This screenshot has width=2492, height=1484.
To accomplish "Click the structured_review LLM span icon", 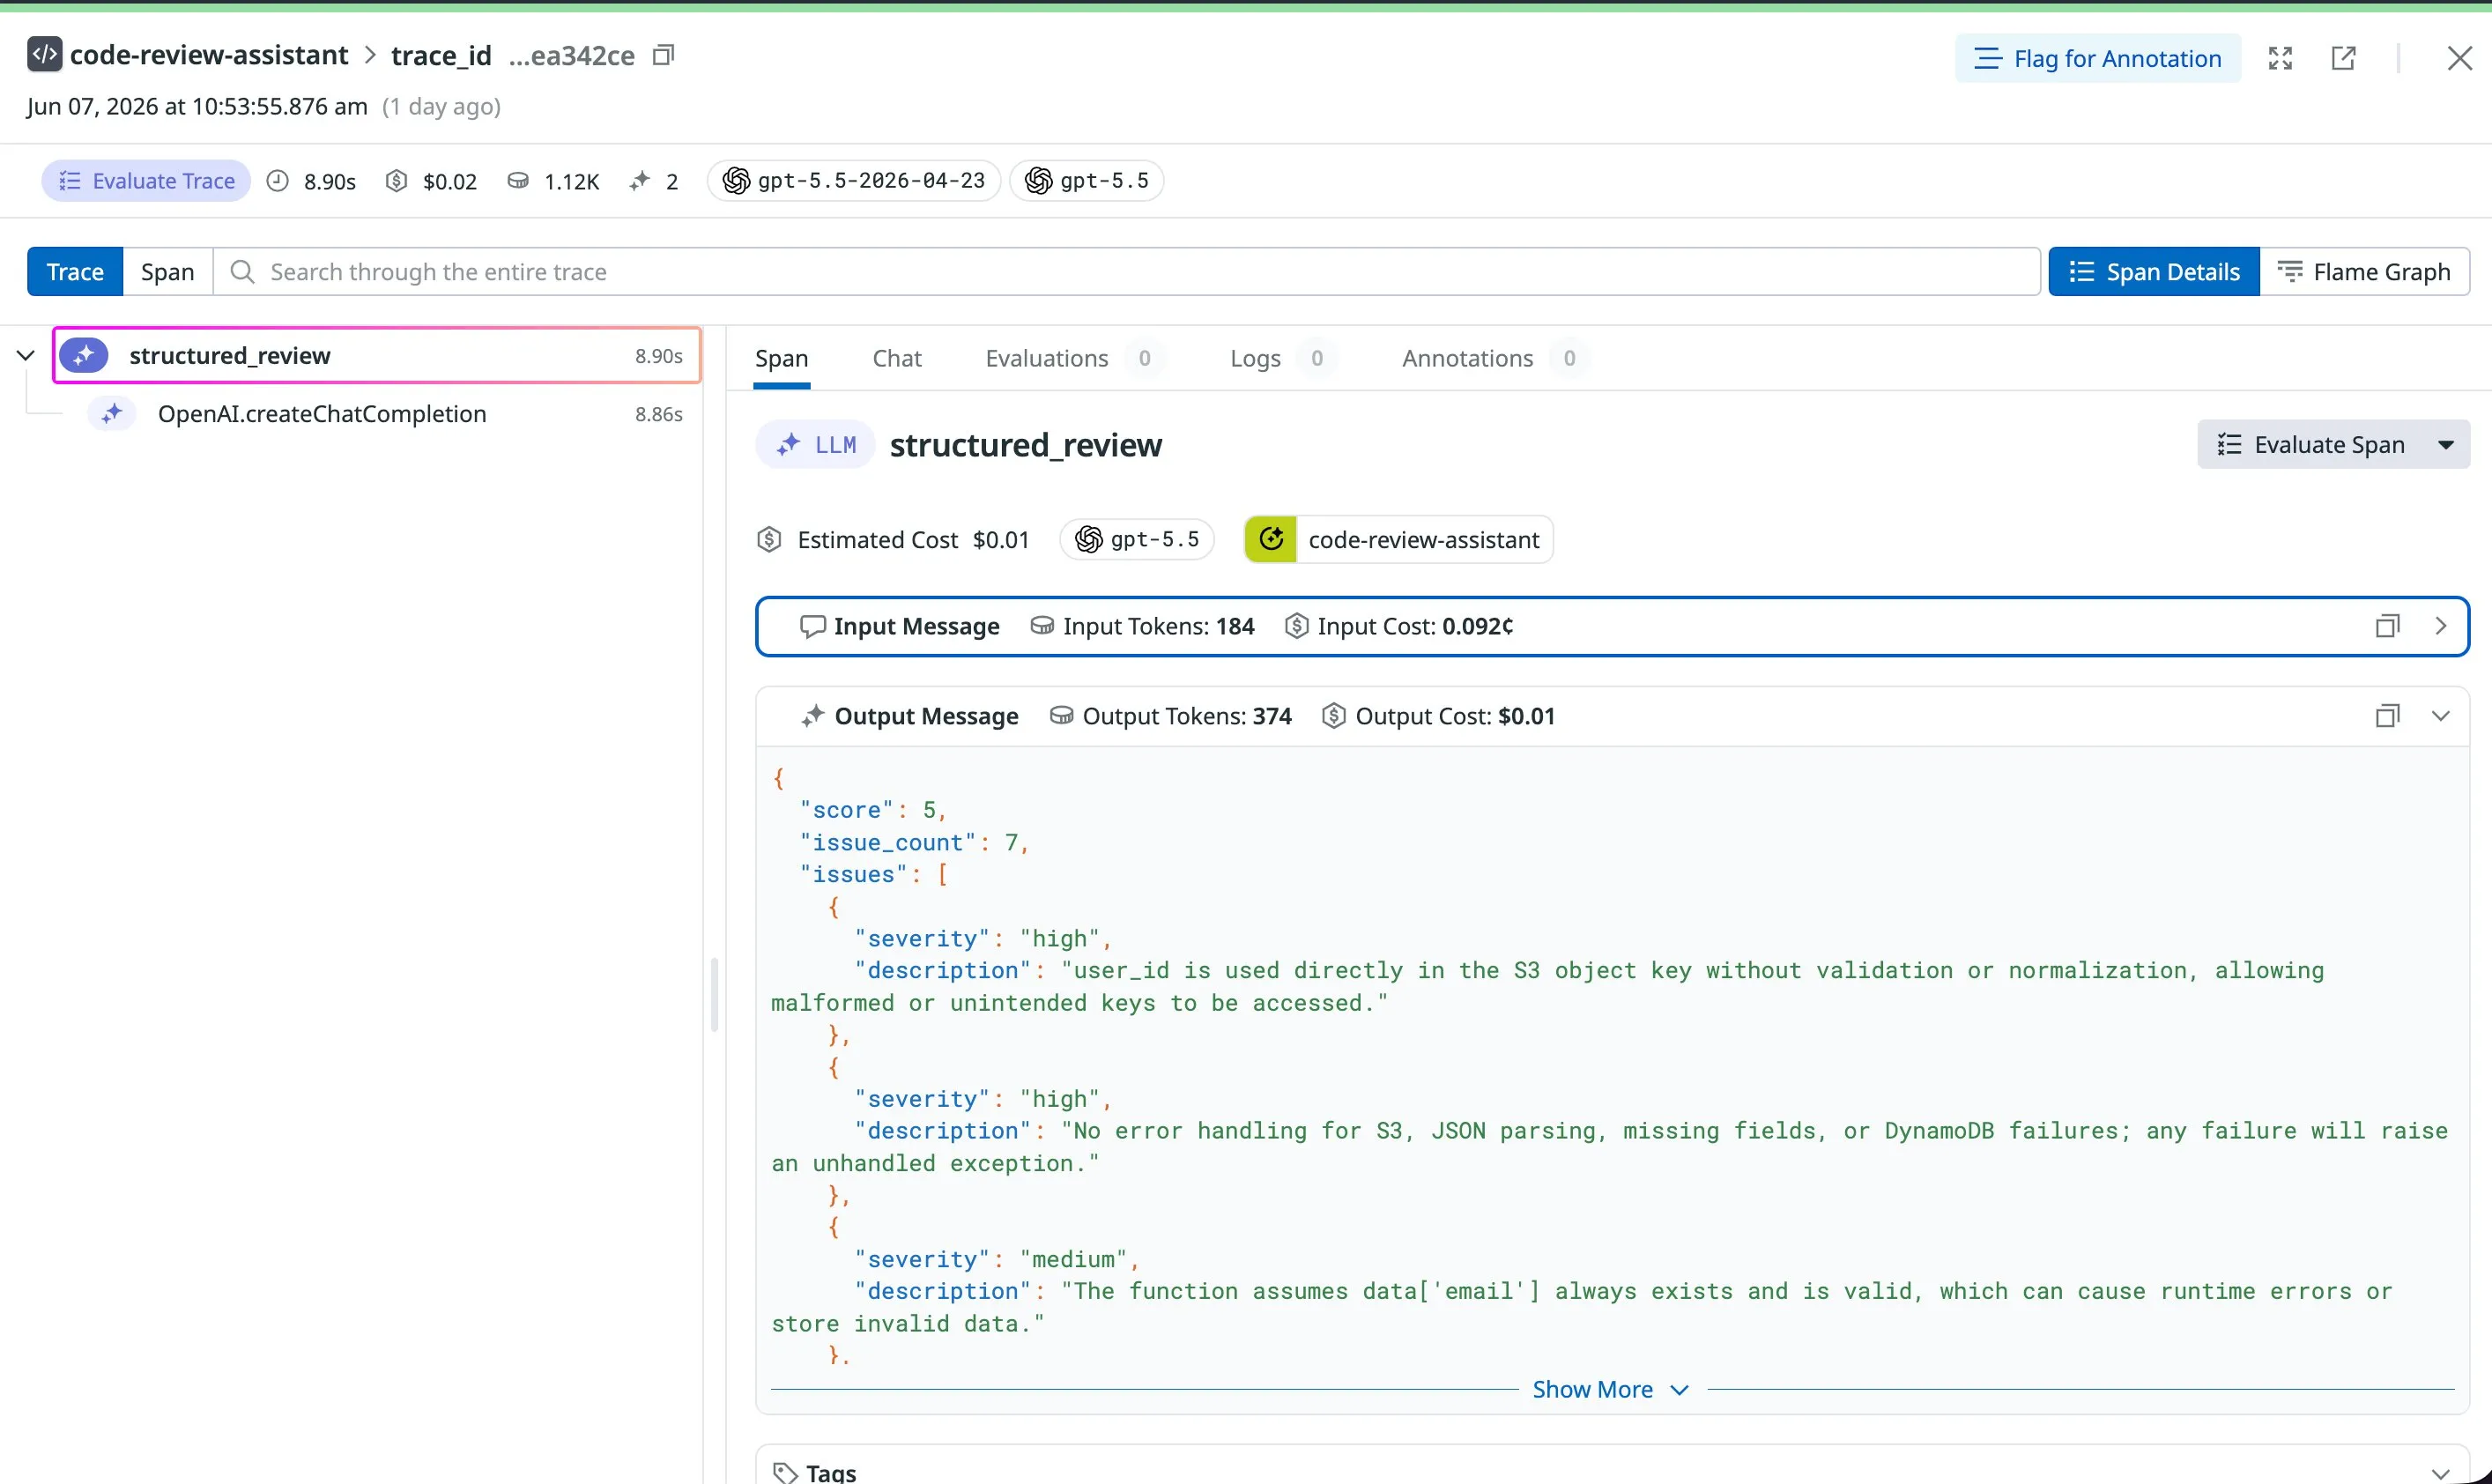I will point(84,355).
